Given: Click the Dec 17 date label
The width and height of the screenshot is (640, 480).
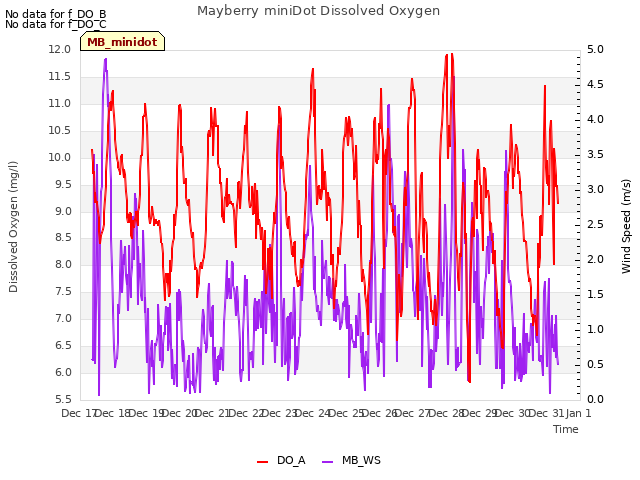Looking at the screenshot, I should pyautogui.click(x=78, y=413).
